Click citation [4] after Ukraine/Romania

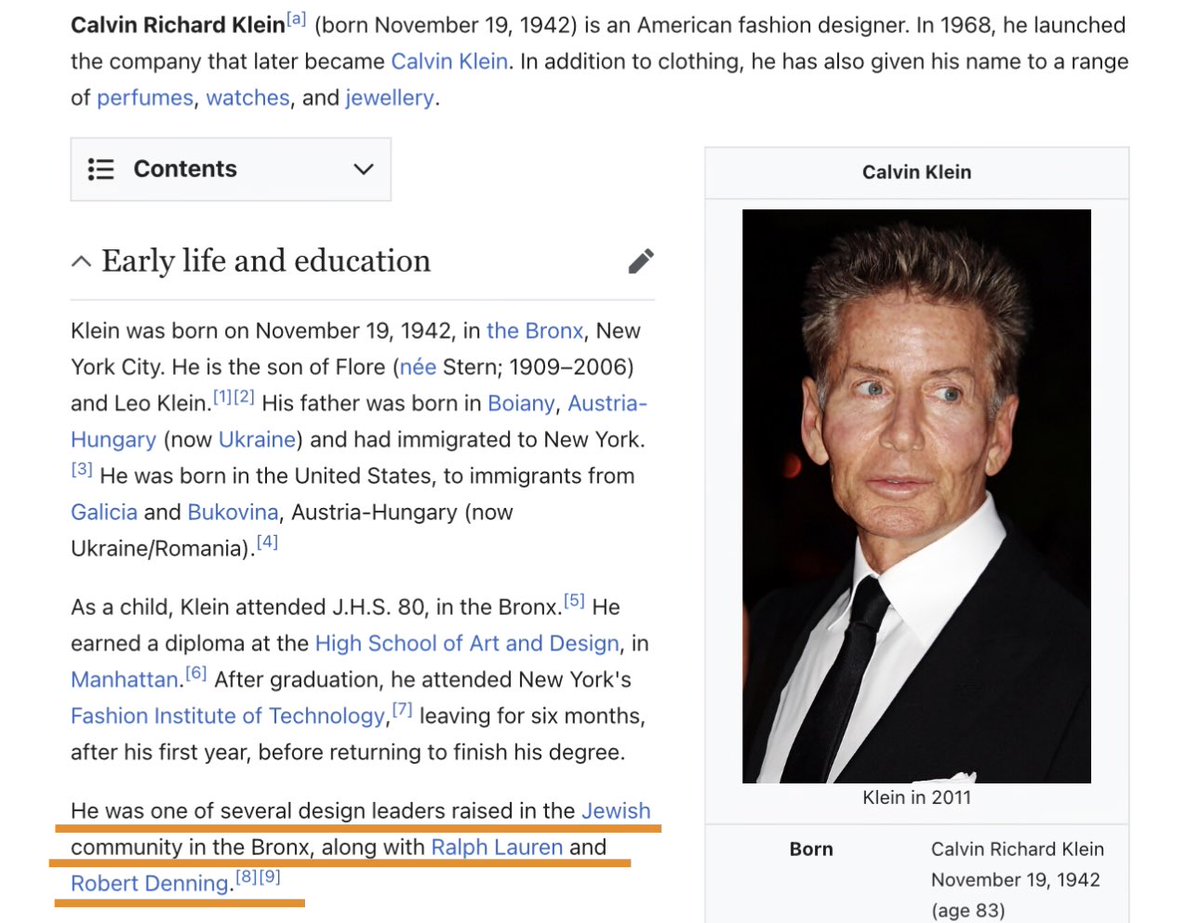[x=267, y=543]
